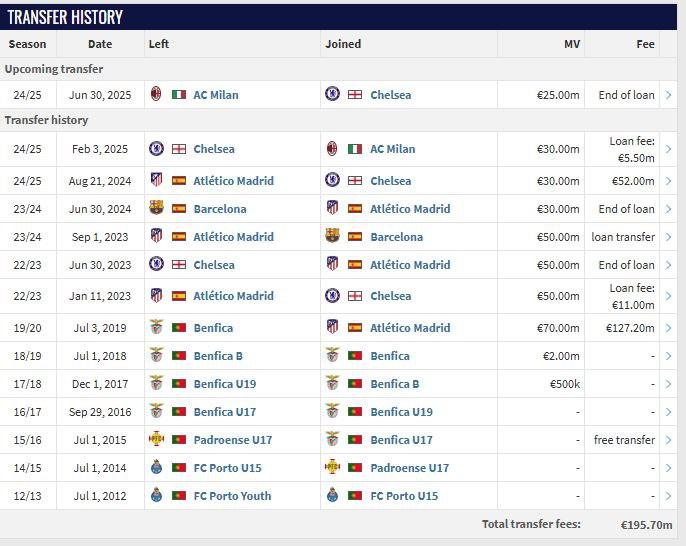This screenshot has height=546, width=686.
Task: Expand arrow on the €52.00m Chelsea transfer row
Action: [668, 181]
